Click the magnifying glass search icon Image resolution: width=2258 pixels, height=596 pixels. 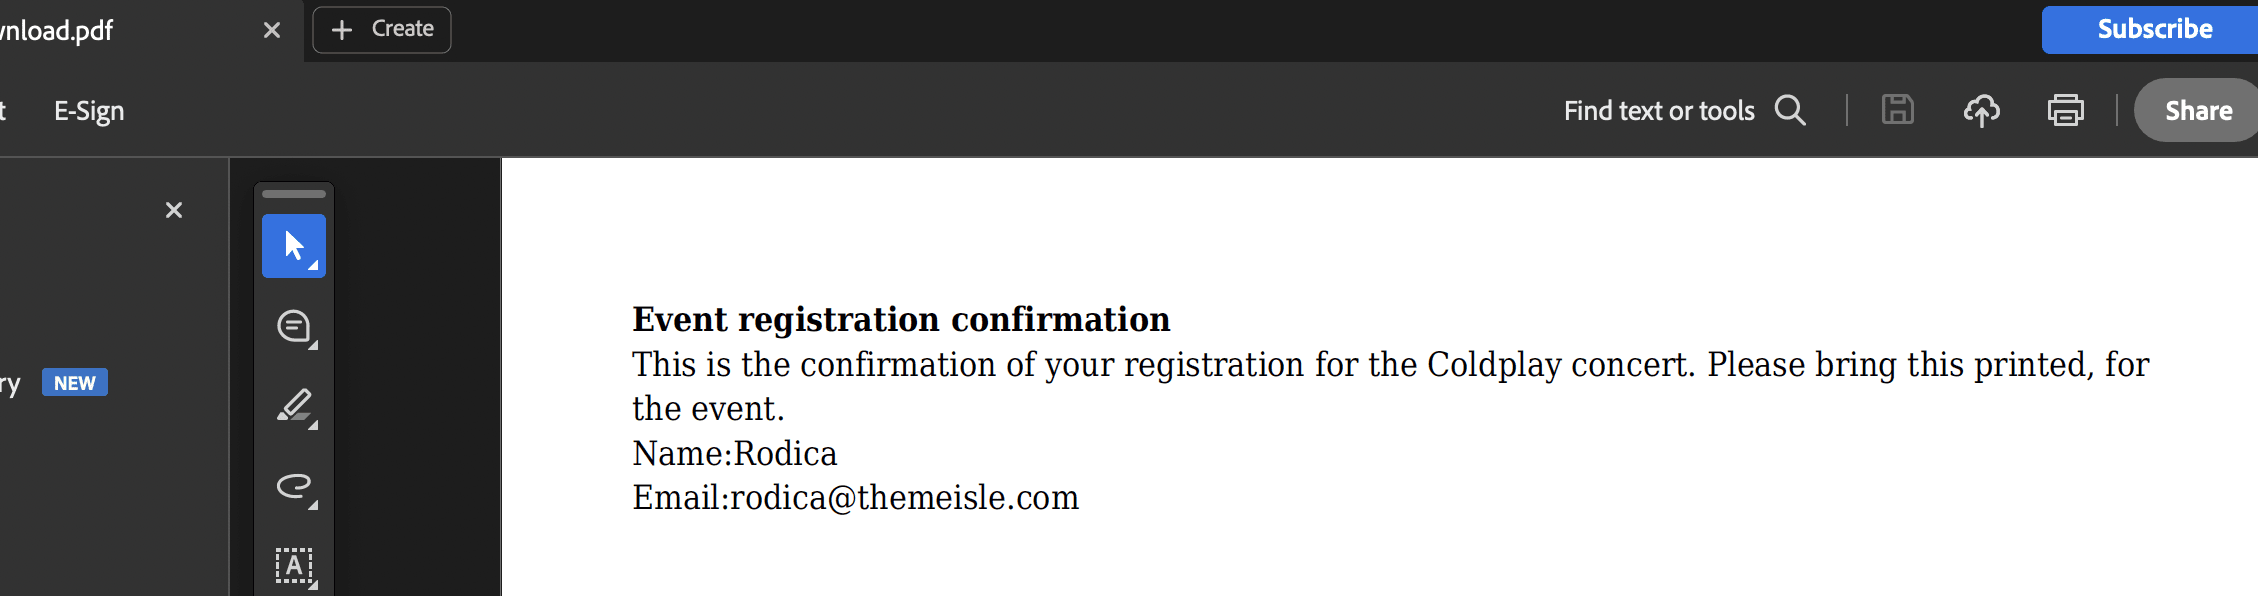[x=1790, y=110]
